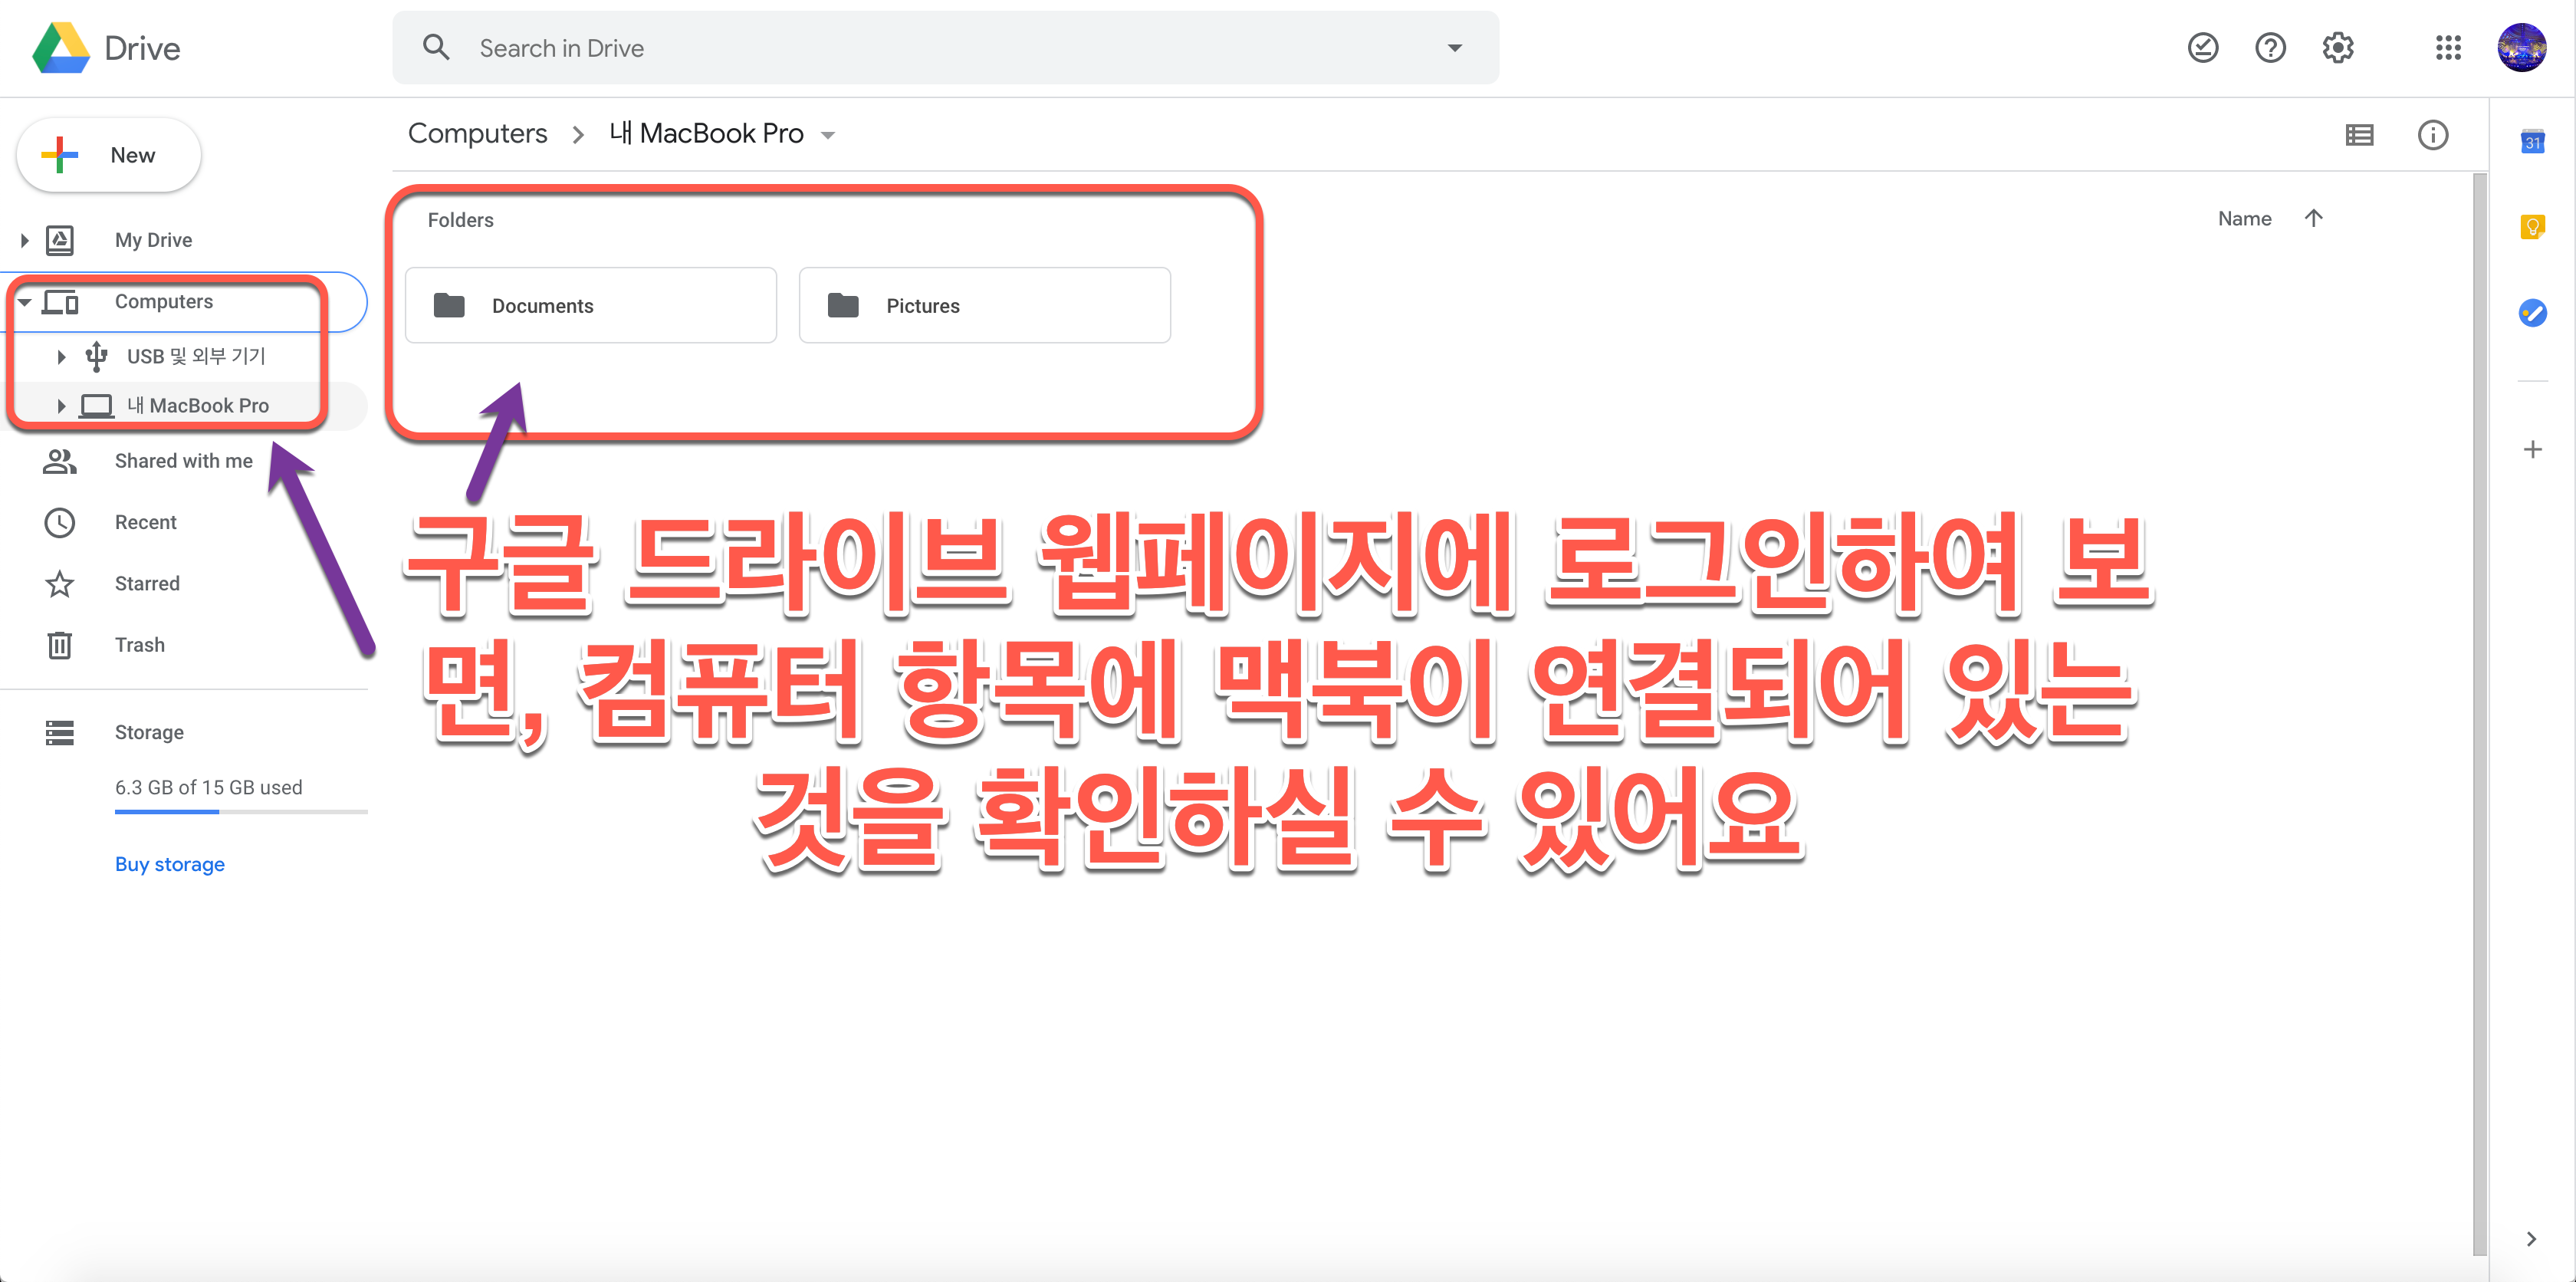The height and width of the screenshot is (1282, 2576).
Task: Open the Shared with me section
Action: [183, 461]
